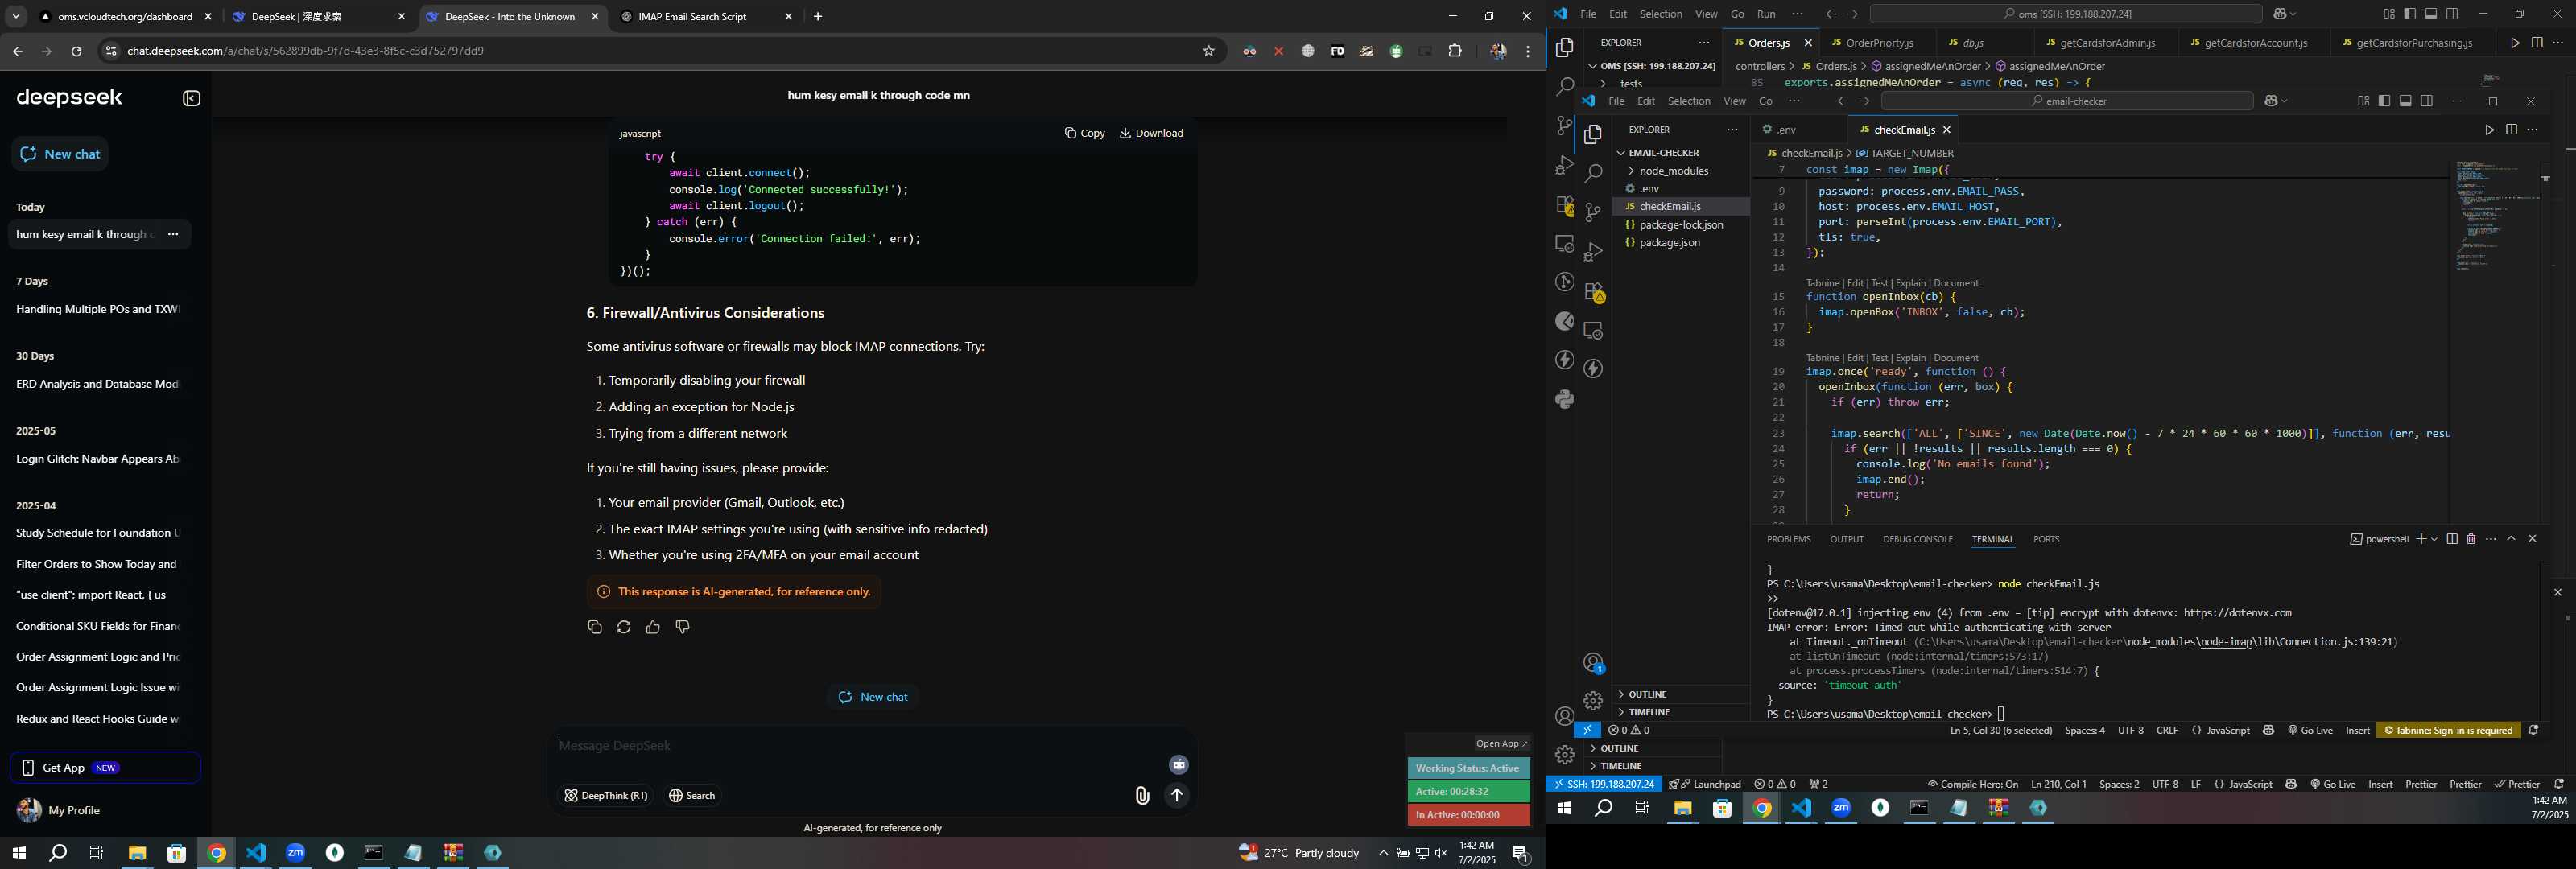The height and width of the screenshot is (869, 2576).
Task: Download the JavaScript code block
Action: coord(1151,133)
